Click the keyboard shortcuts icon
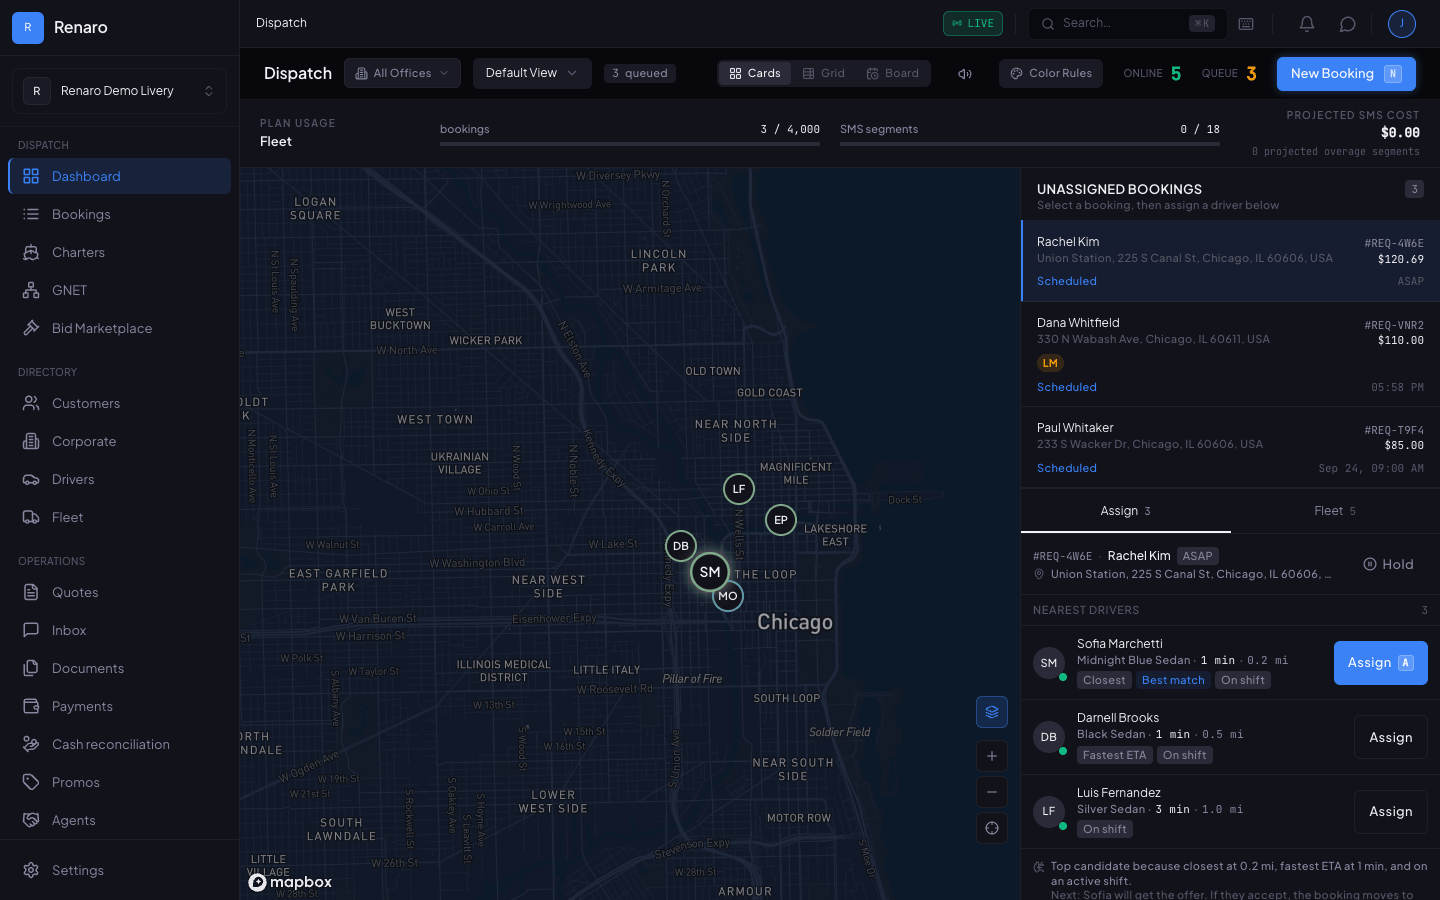The width and height of the screenshot is (1440, 900). [x=1246, y=24]
